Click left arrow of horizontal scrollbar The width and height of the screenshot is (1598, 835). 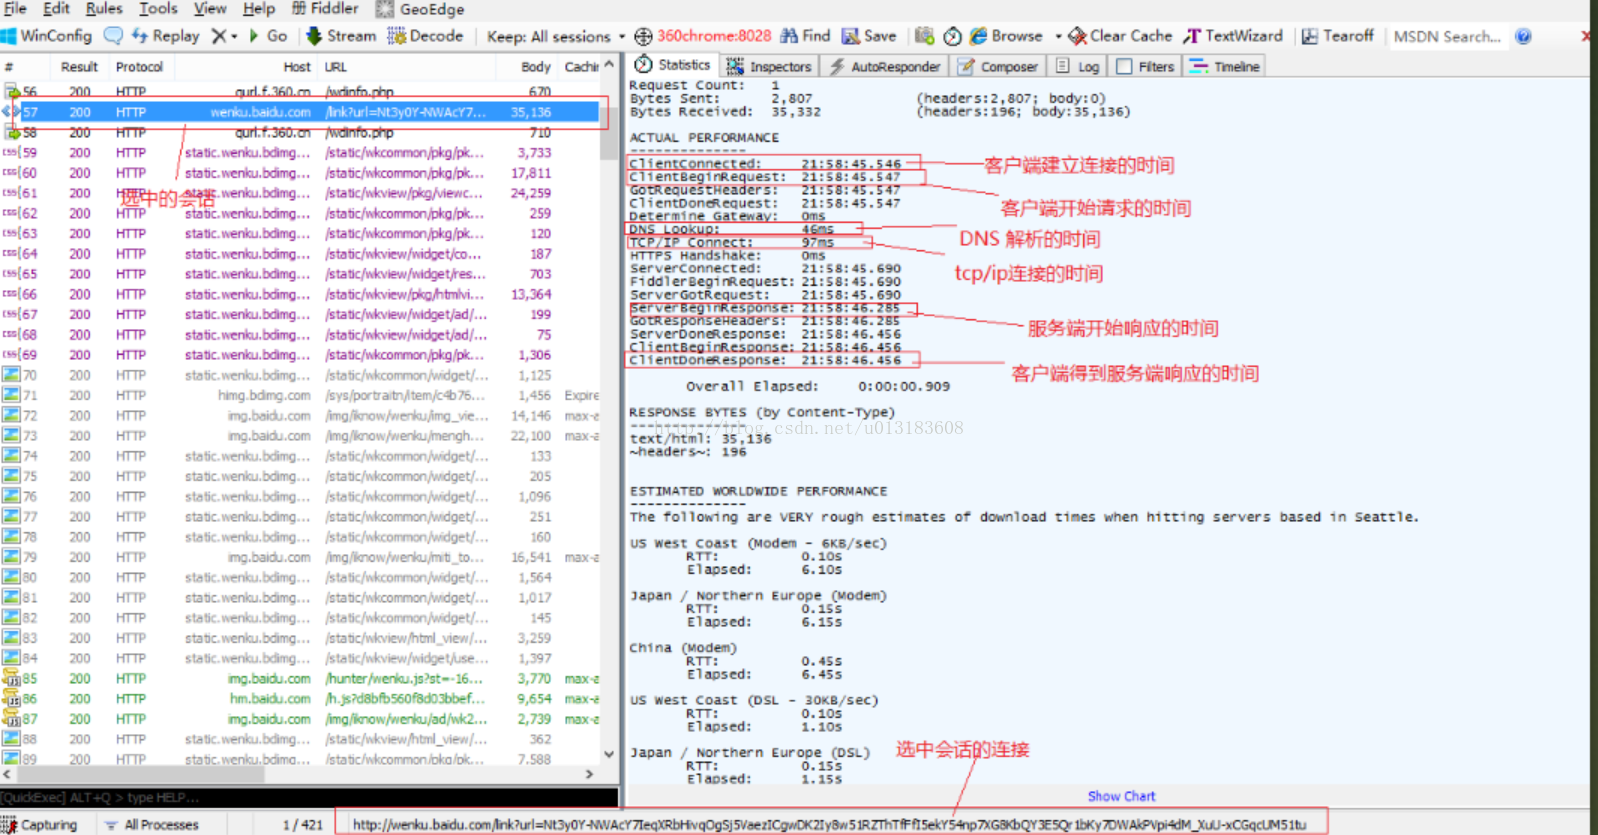click(7, 774)
